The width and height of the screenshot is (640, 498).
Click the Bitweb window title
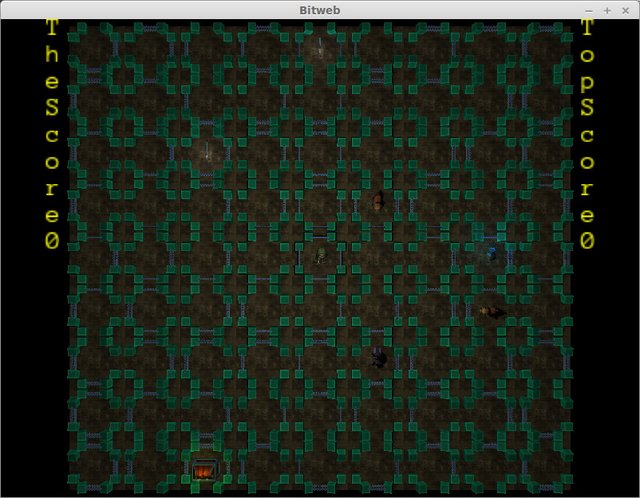click(320, 10)
